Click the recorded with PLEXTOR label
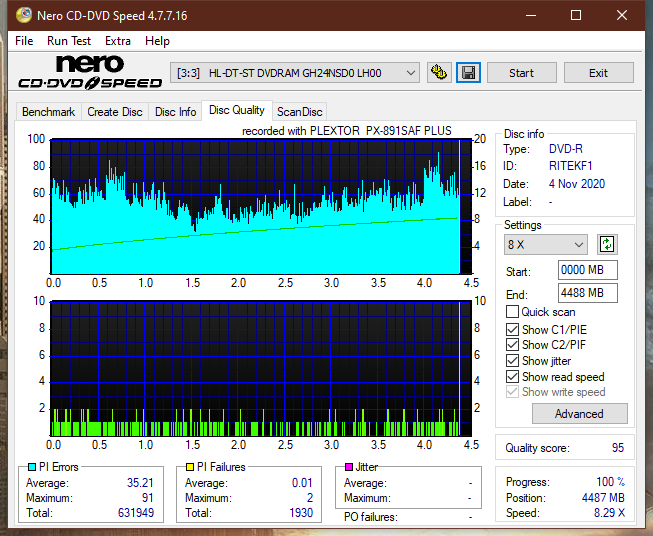This screenshot has height=536, width=653. tap(346, 131)
